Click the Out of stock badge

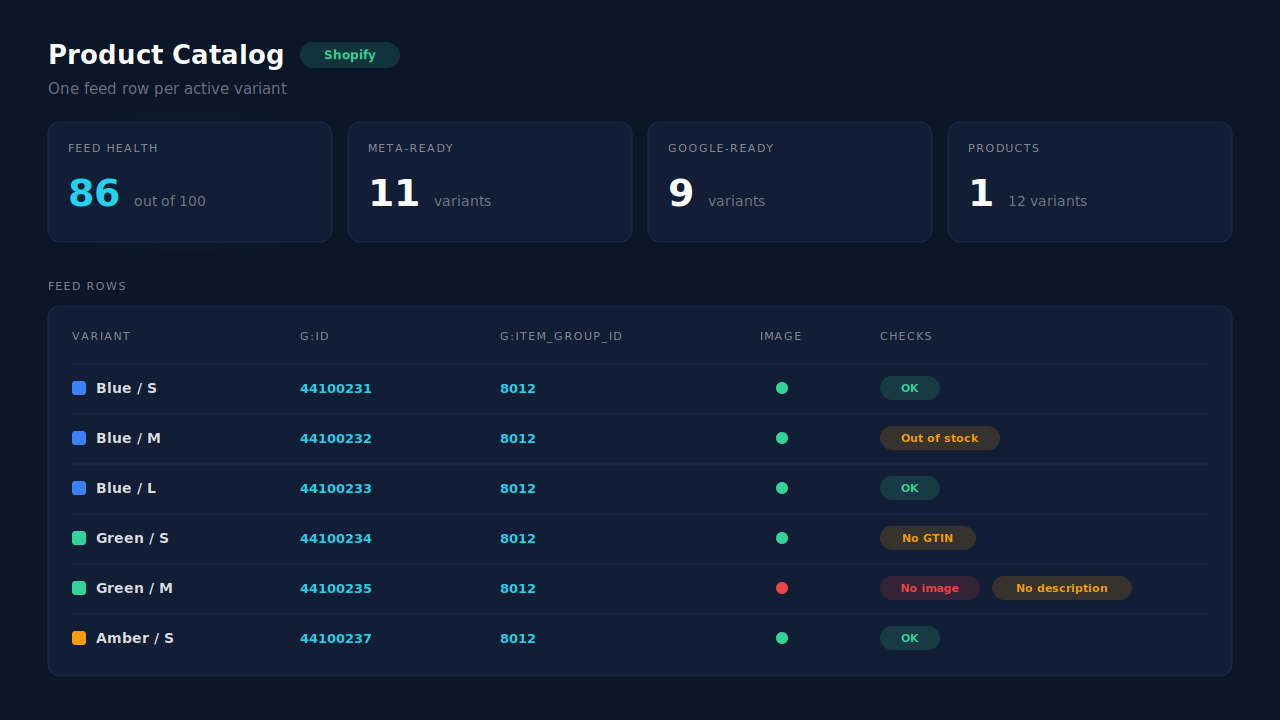coord(940,438)
